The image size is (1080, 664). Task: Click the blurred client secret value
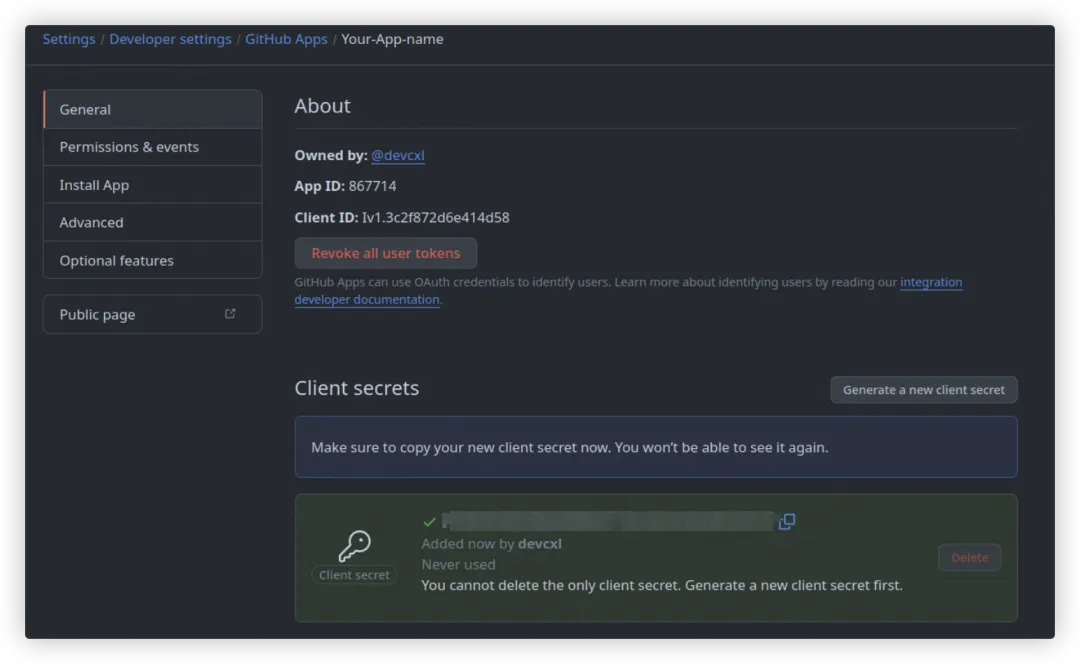(608, 521)
